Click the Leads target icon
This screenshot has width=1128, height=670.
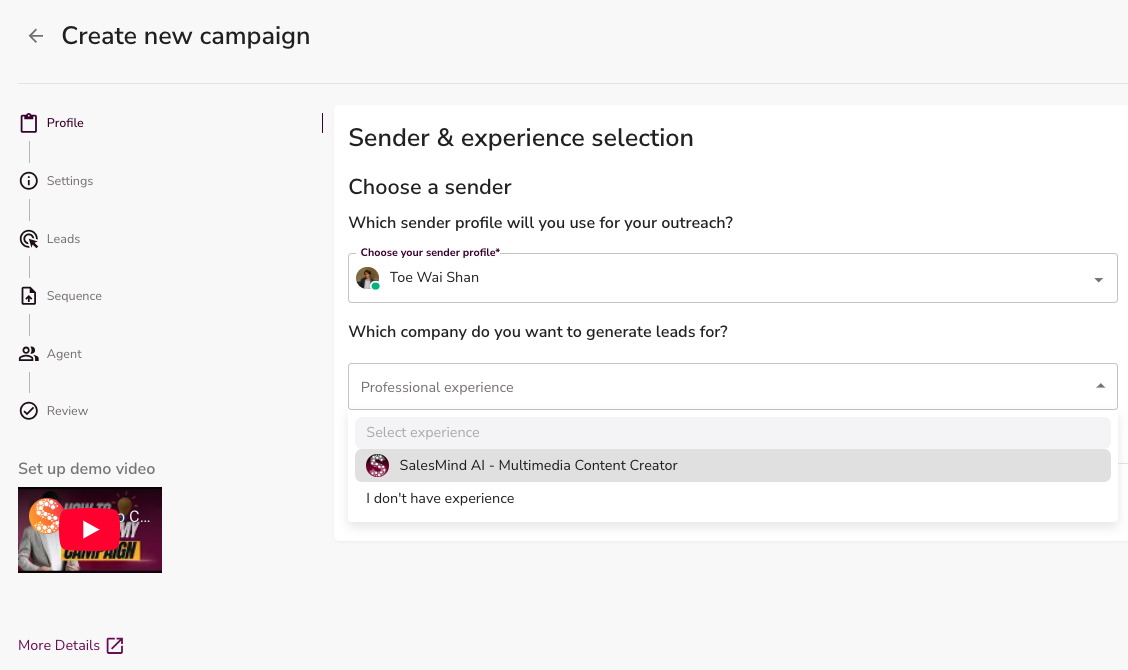(x=29, y=239)
